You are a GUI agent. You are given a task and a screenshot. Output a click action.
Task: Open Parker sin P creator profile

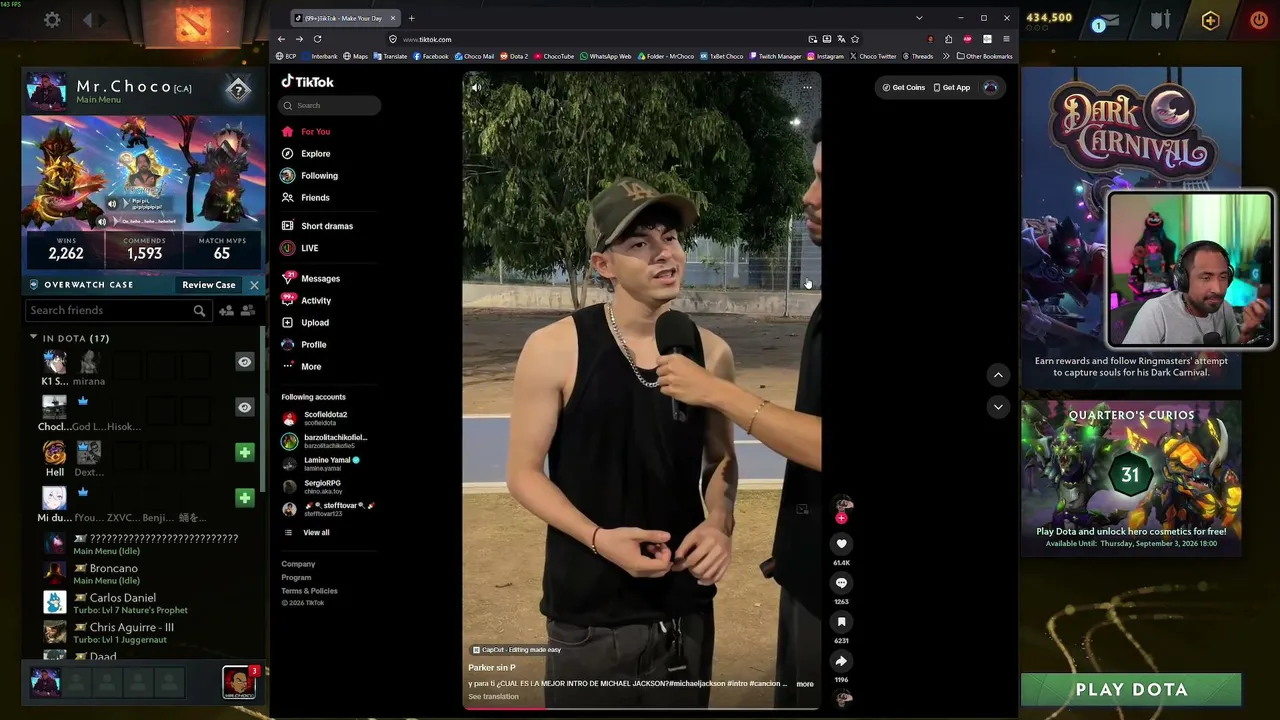click(x=492, y=668)
